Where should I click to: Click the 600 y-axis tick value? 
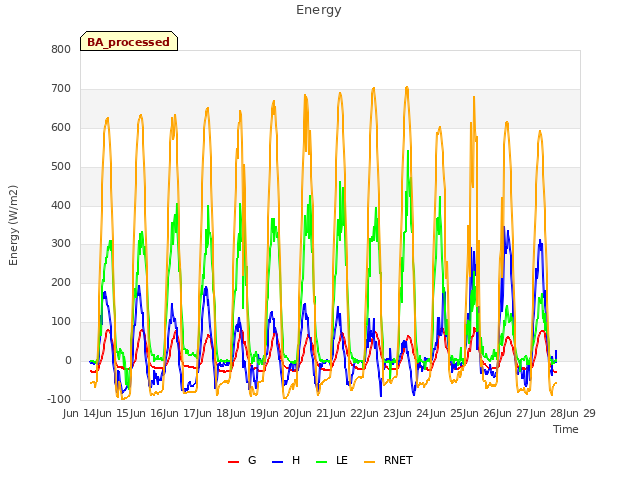pos(61,128)
